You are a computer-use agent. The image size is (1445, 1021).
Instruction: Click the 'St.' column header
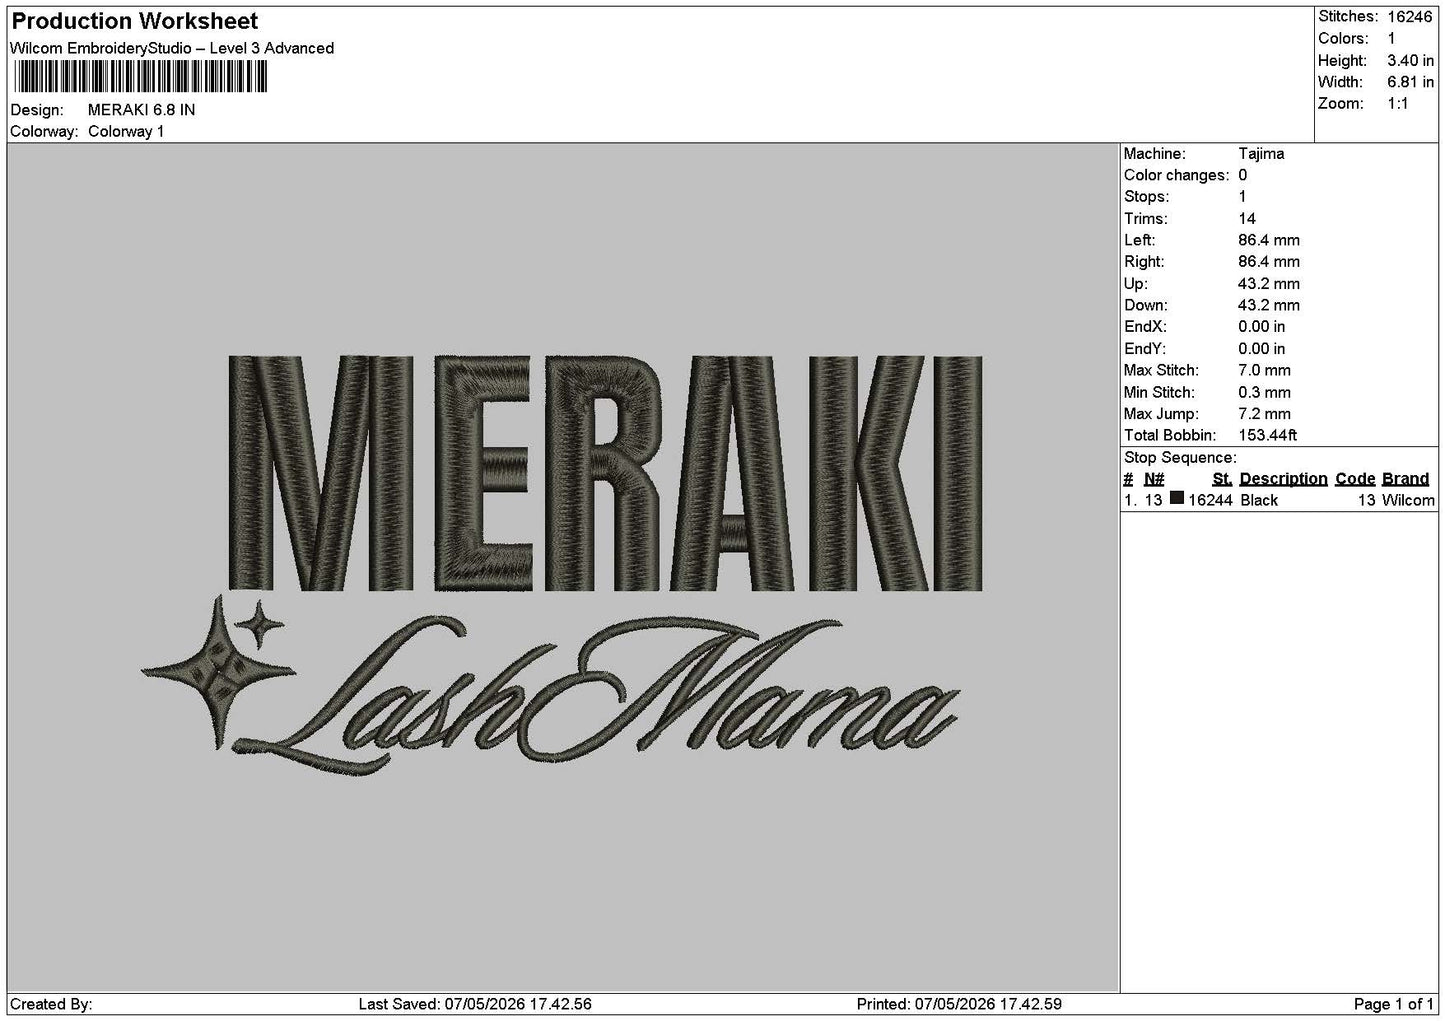coord(1222,479)
